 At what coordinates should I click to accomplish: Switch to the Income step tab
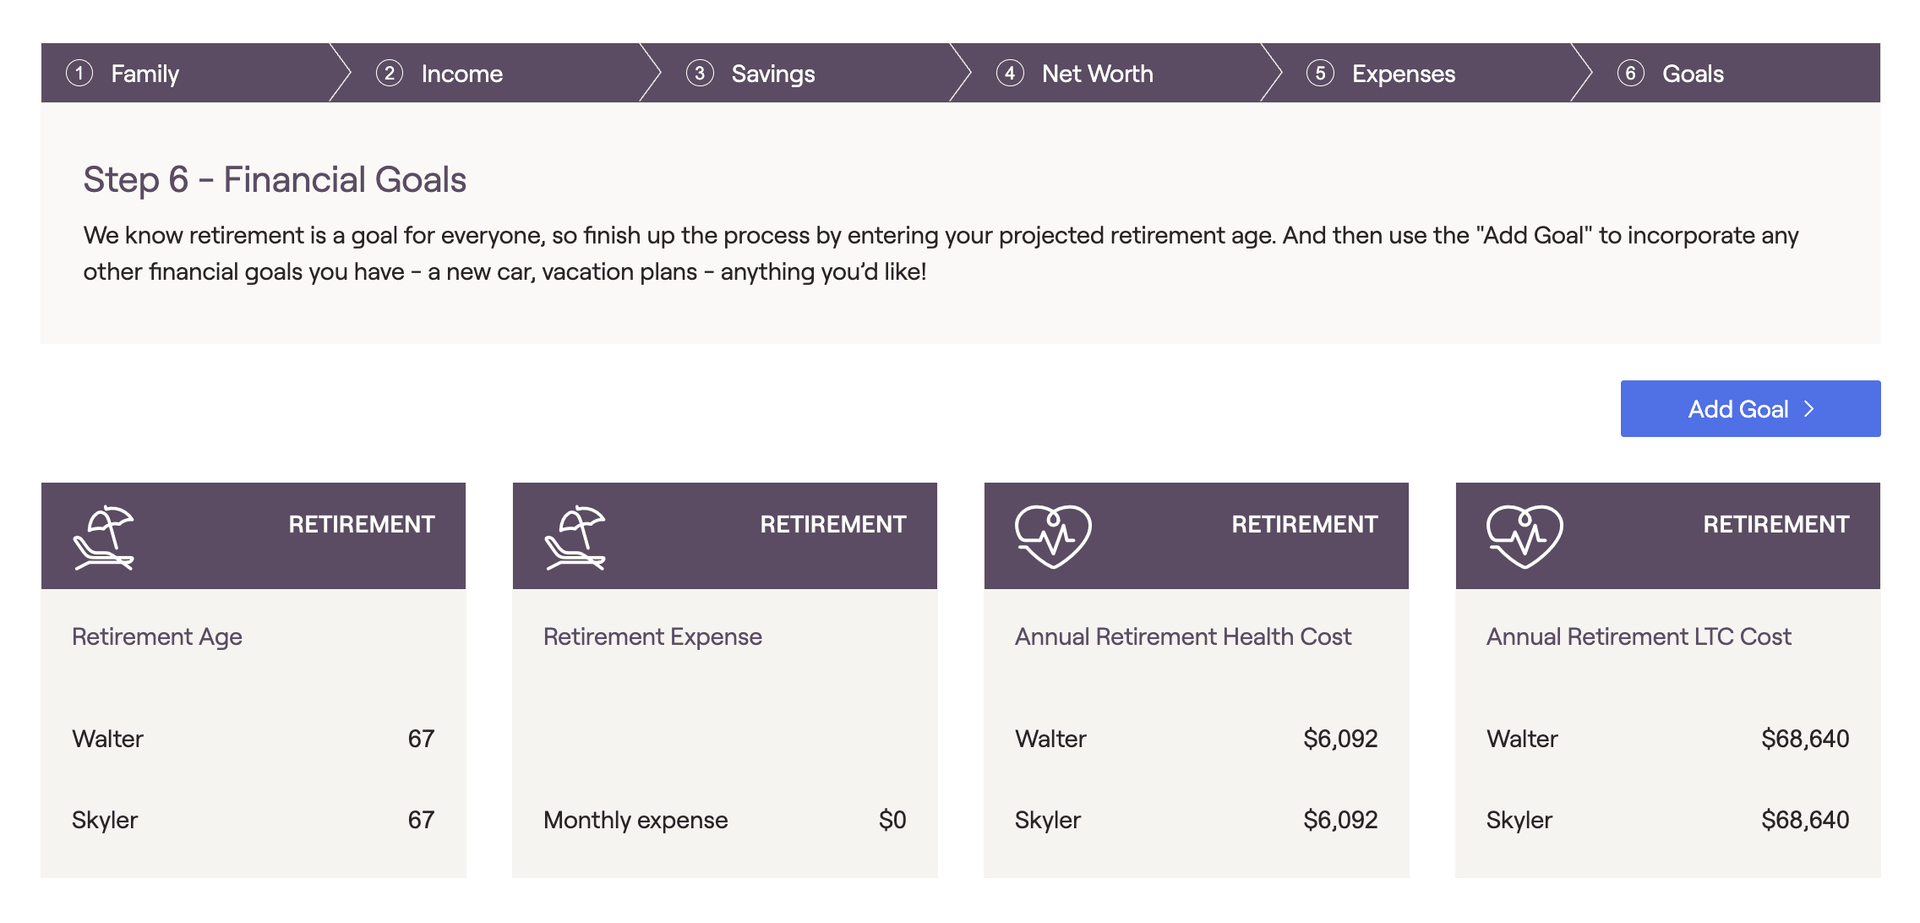tap(461, 74)
